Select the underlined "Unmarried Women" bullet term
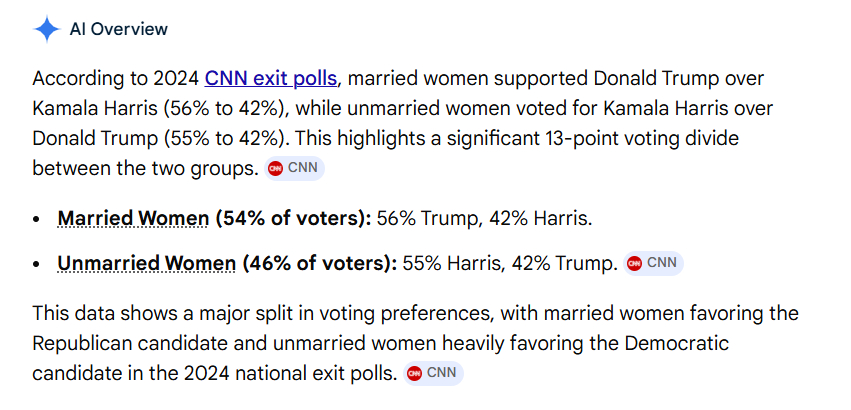Screen dimensions: 851x410 [x=146, y=264]
